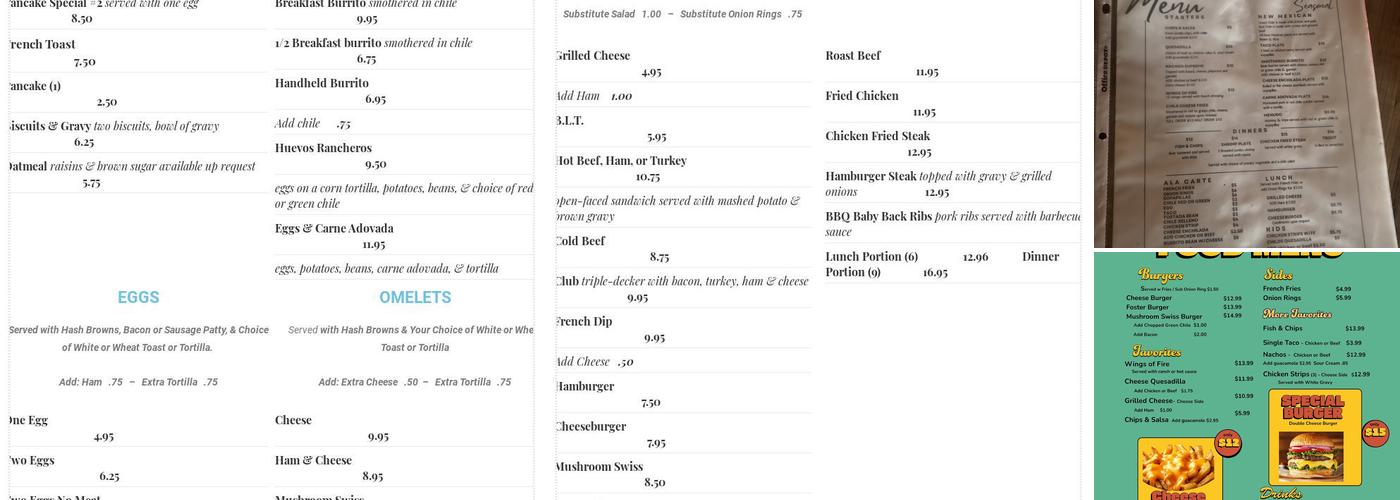Open the paper menu photo thumbnail
This screenshot has height=500, width=1400.
coord(1246,123)
